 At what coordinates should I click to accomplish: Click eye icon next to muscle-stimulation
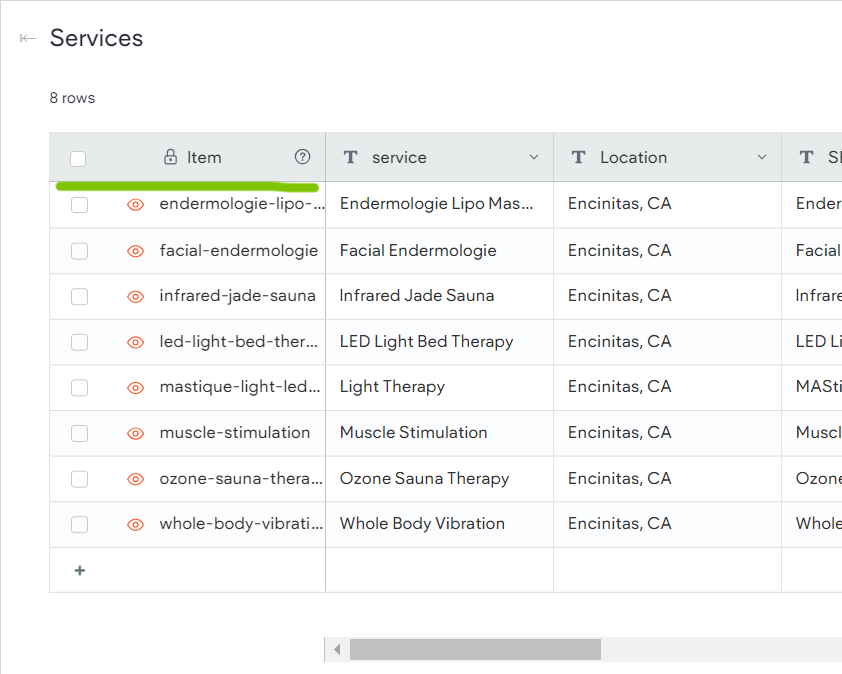(136, 433)
